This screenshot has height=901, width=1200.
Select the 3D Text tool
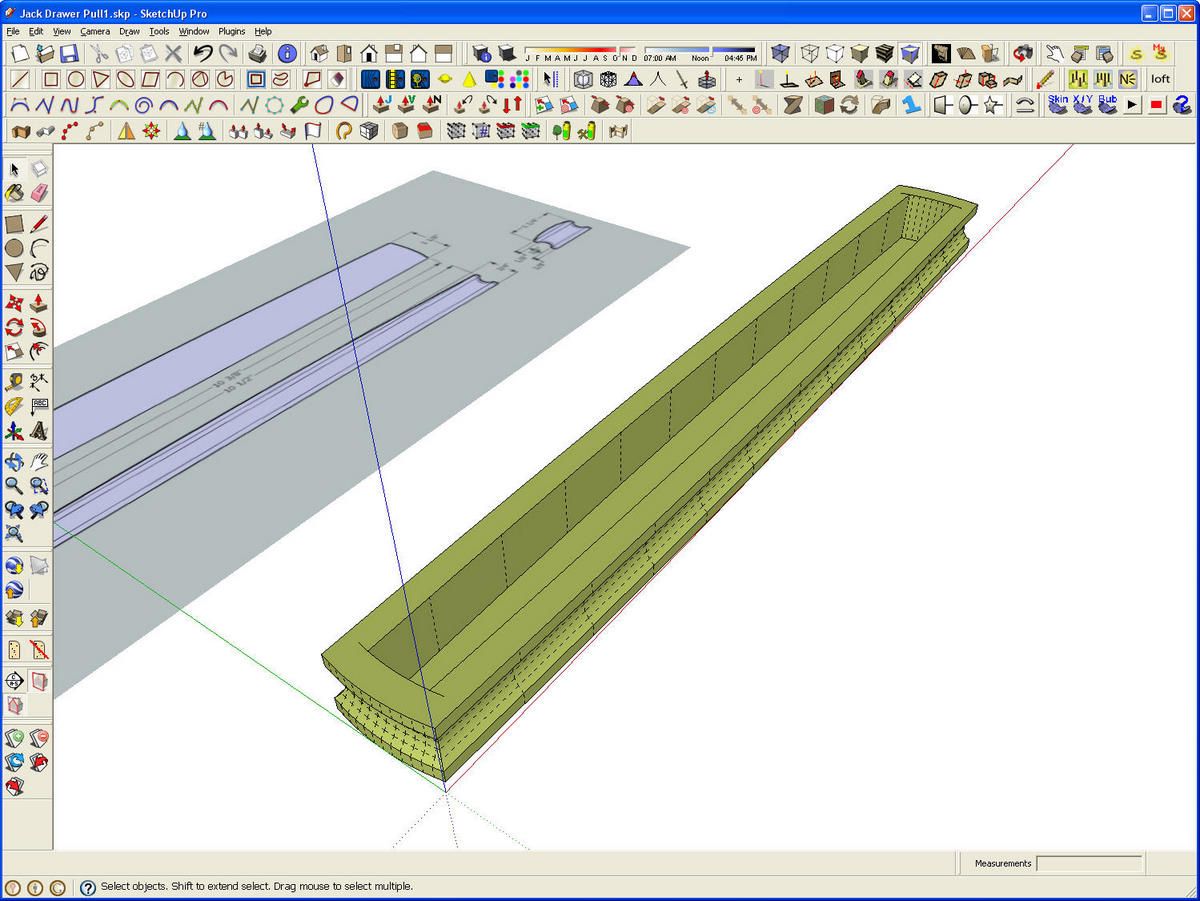coord(39,430)
